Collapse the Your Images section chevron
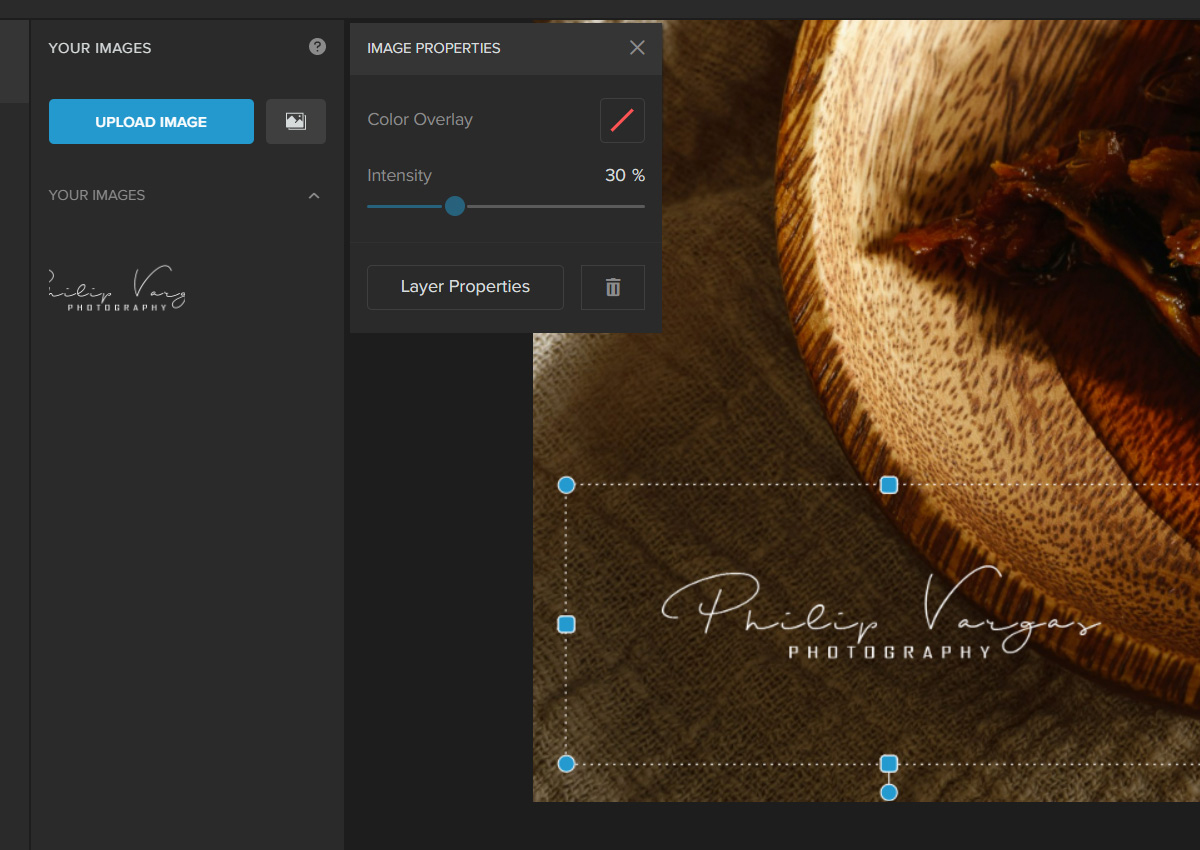 point(314,196)
